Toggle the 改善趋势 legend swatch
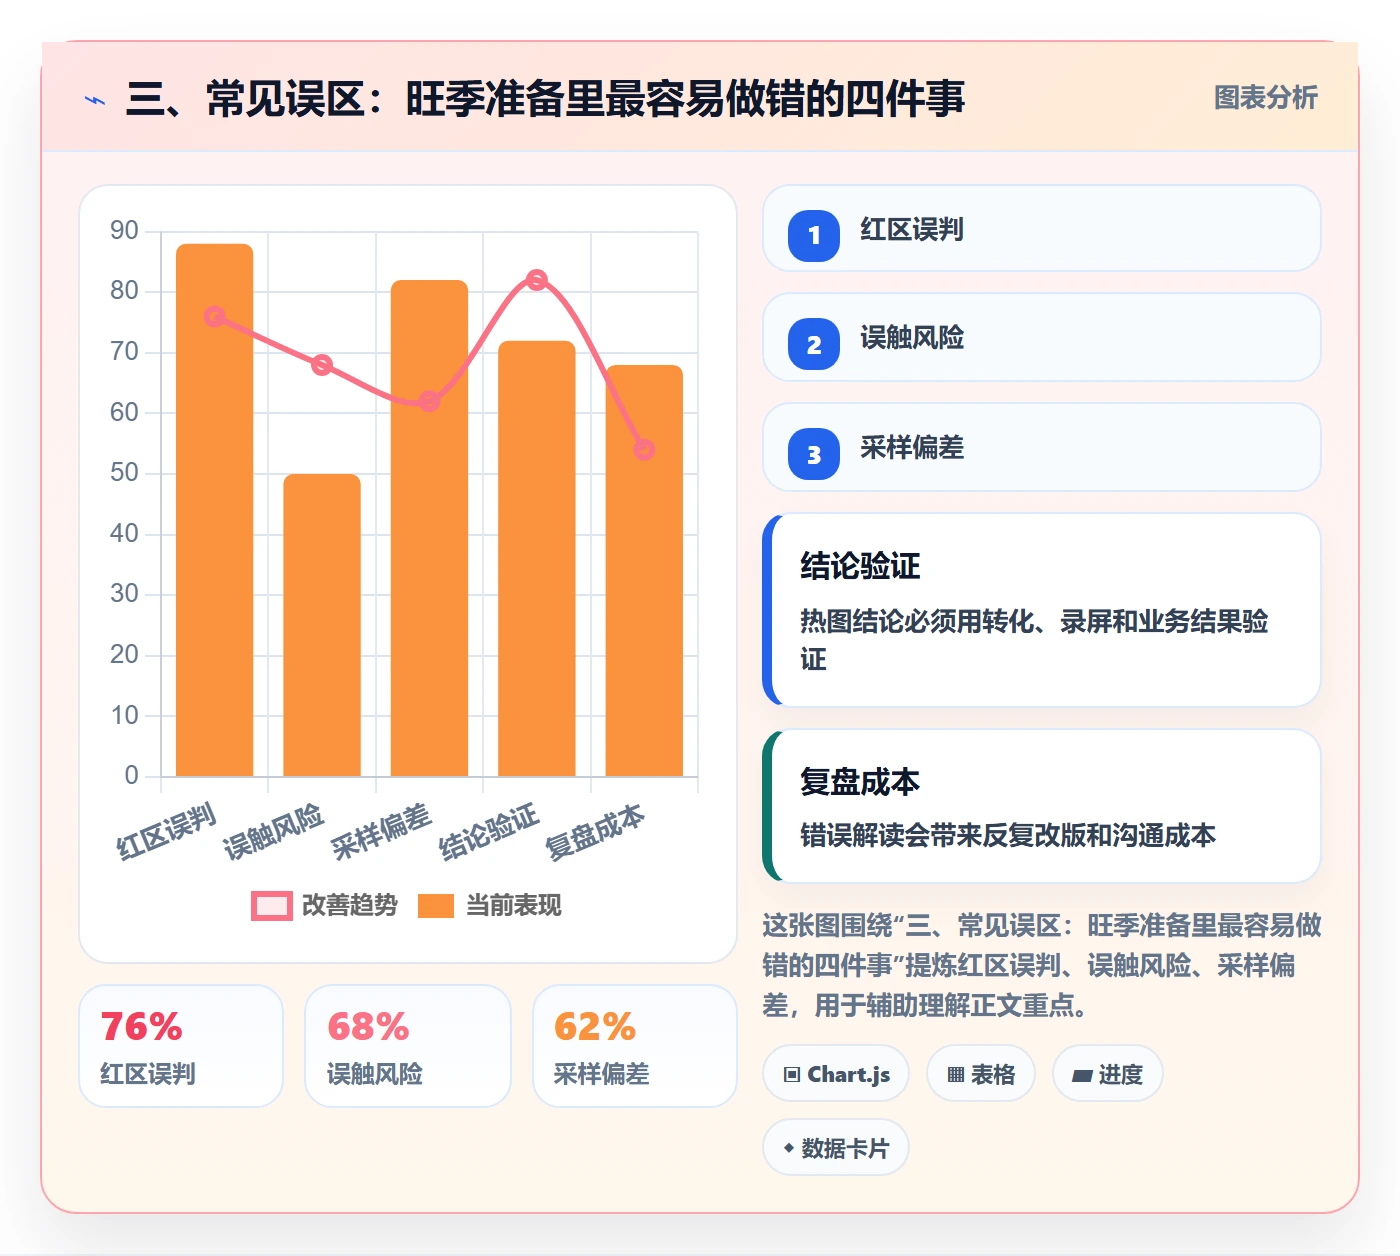Image resolution: width=1400 pixels, height=1256 pixels. [x=271, y=906]
